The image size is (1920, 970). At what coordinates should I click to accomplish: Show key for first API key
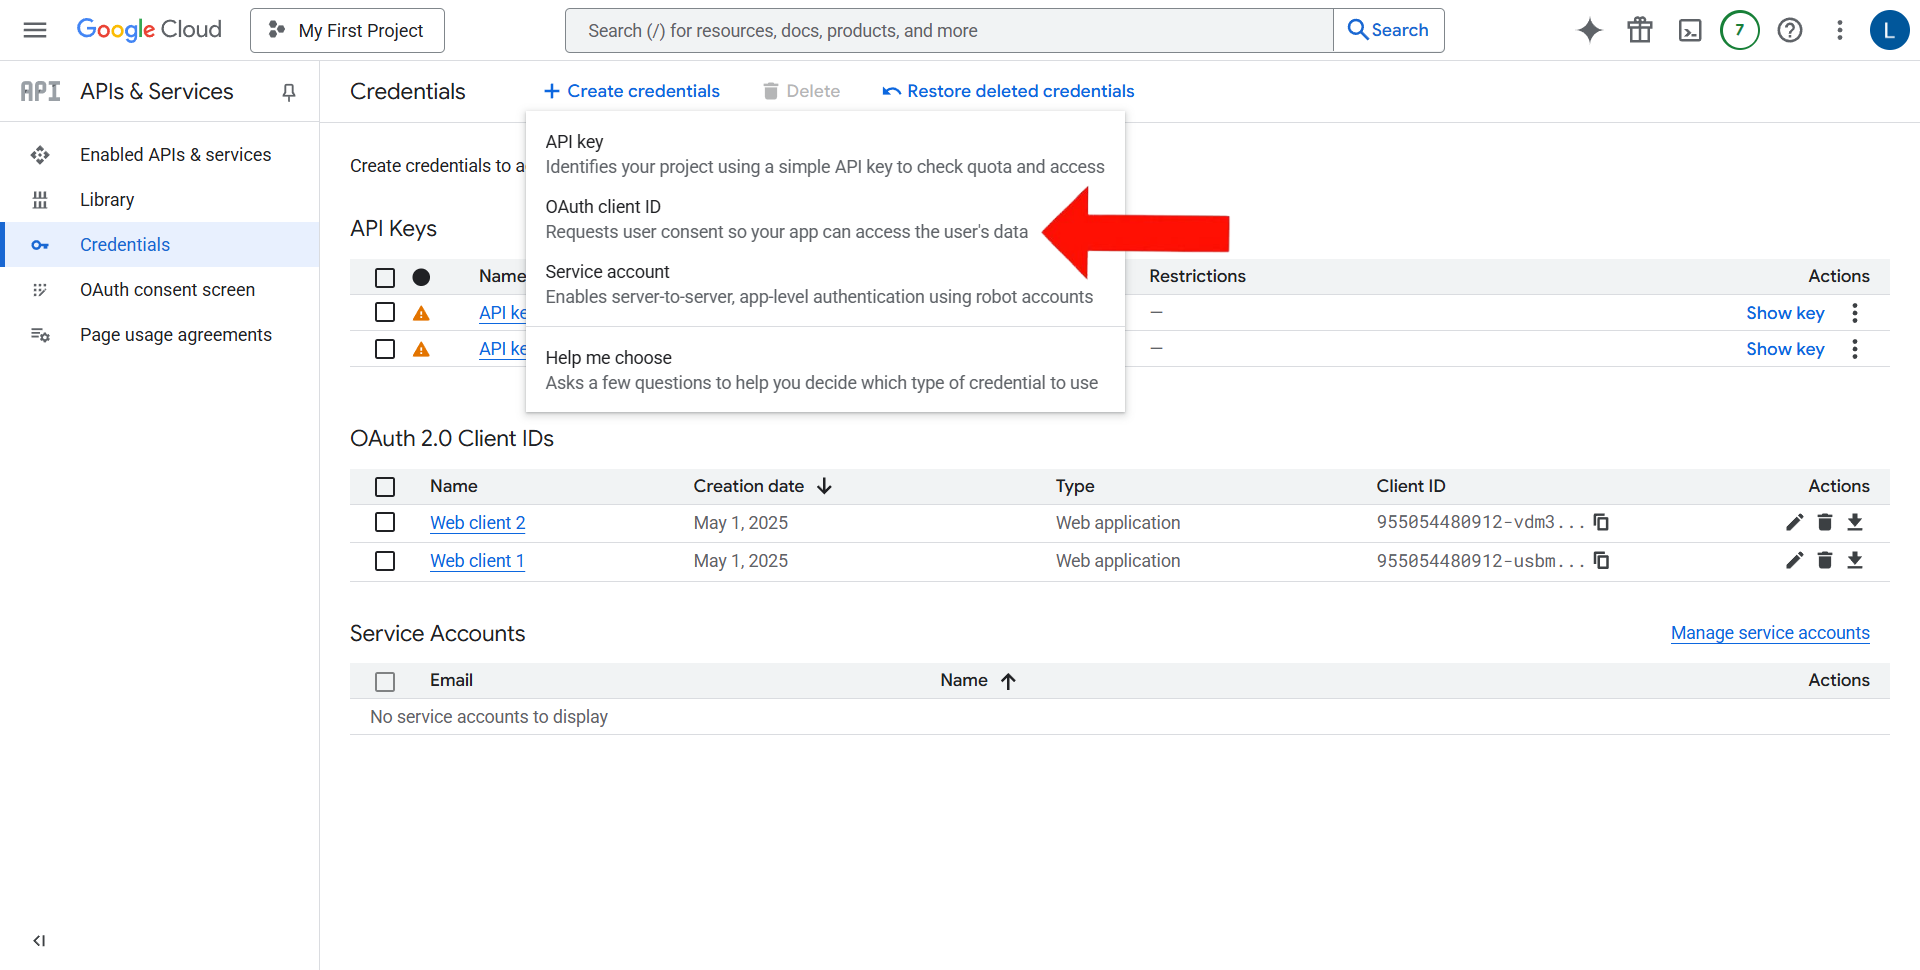pyautogui.click(x=1785, y=313)
